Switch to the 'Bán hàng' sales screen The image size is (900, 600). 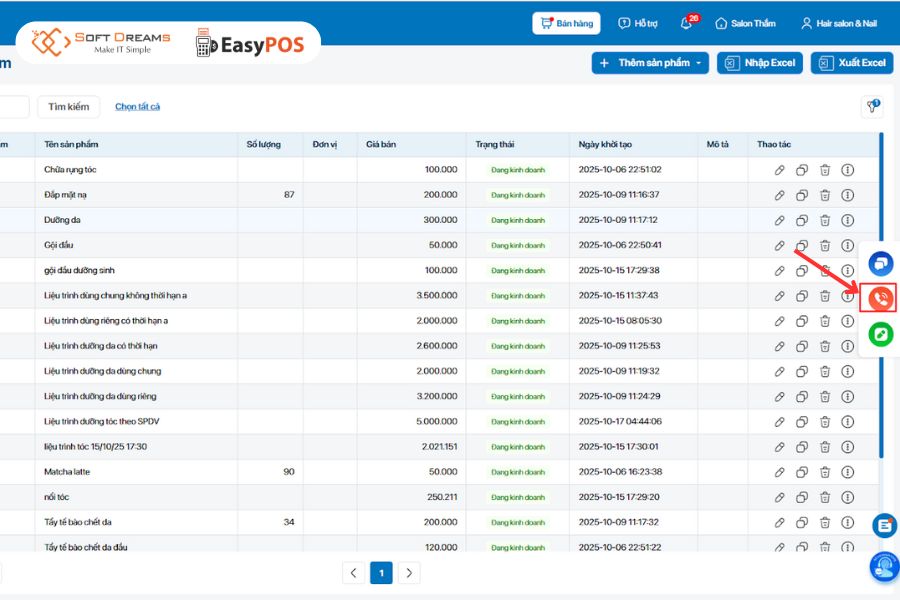coord(566,23)
